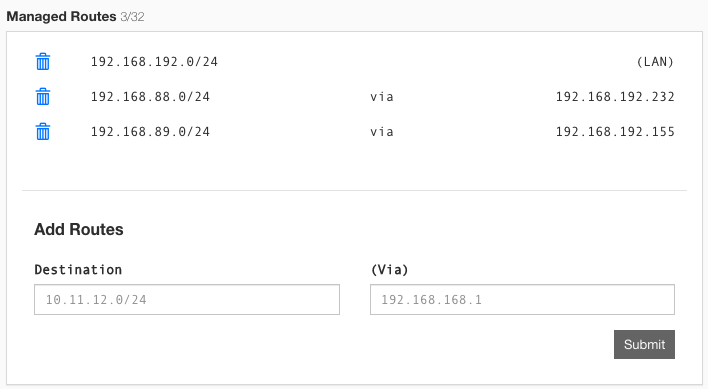Image resolution: width=708 pixels, height=389 pixels.
Task: Click "via" in the 192.168.88.0/24 row
Action: 382,97
